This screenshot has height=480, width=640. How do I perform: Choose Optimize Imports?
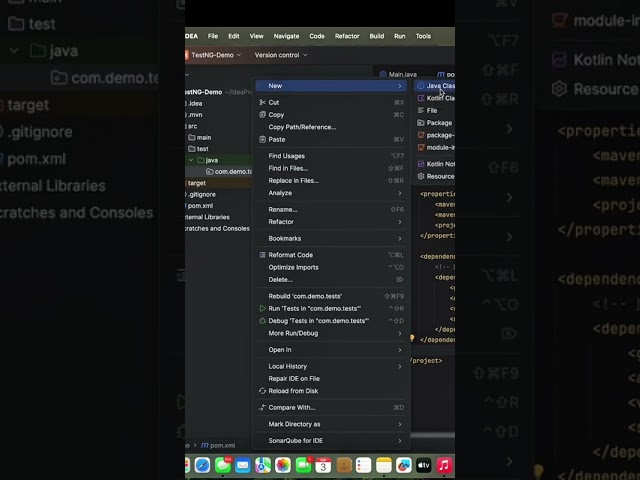pyautogui.click(x=331, y=267)
